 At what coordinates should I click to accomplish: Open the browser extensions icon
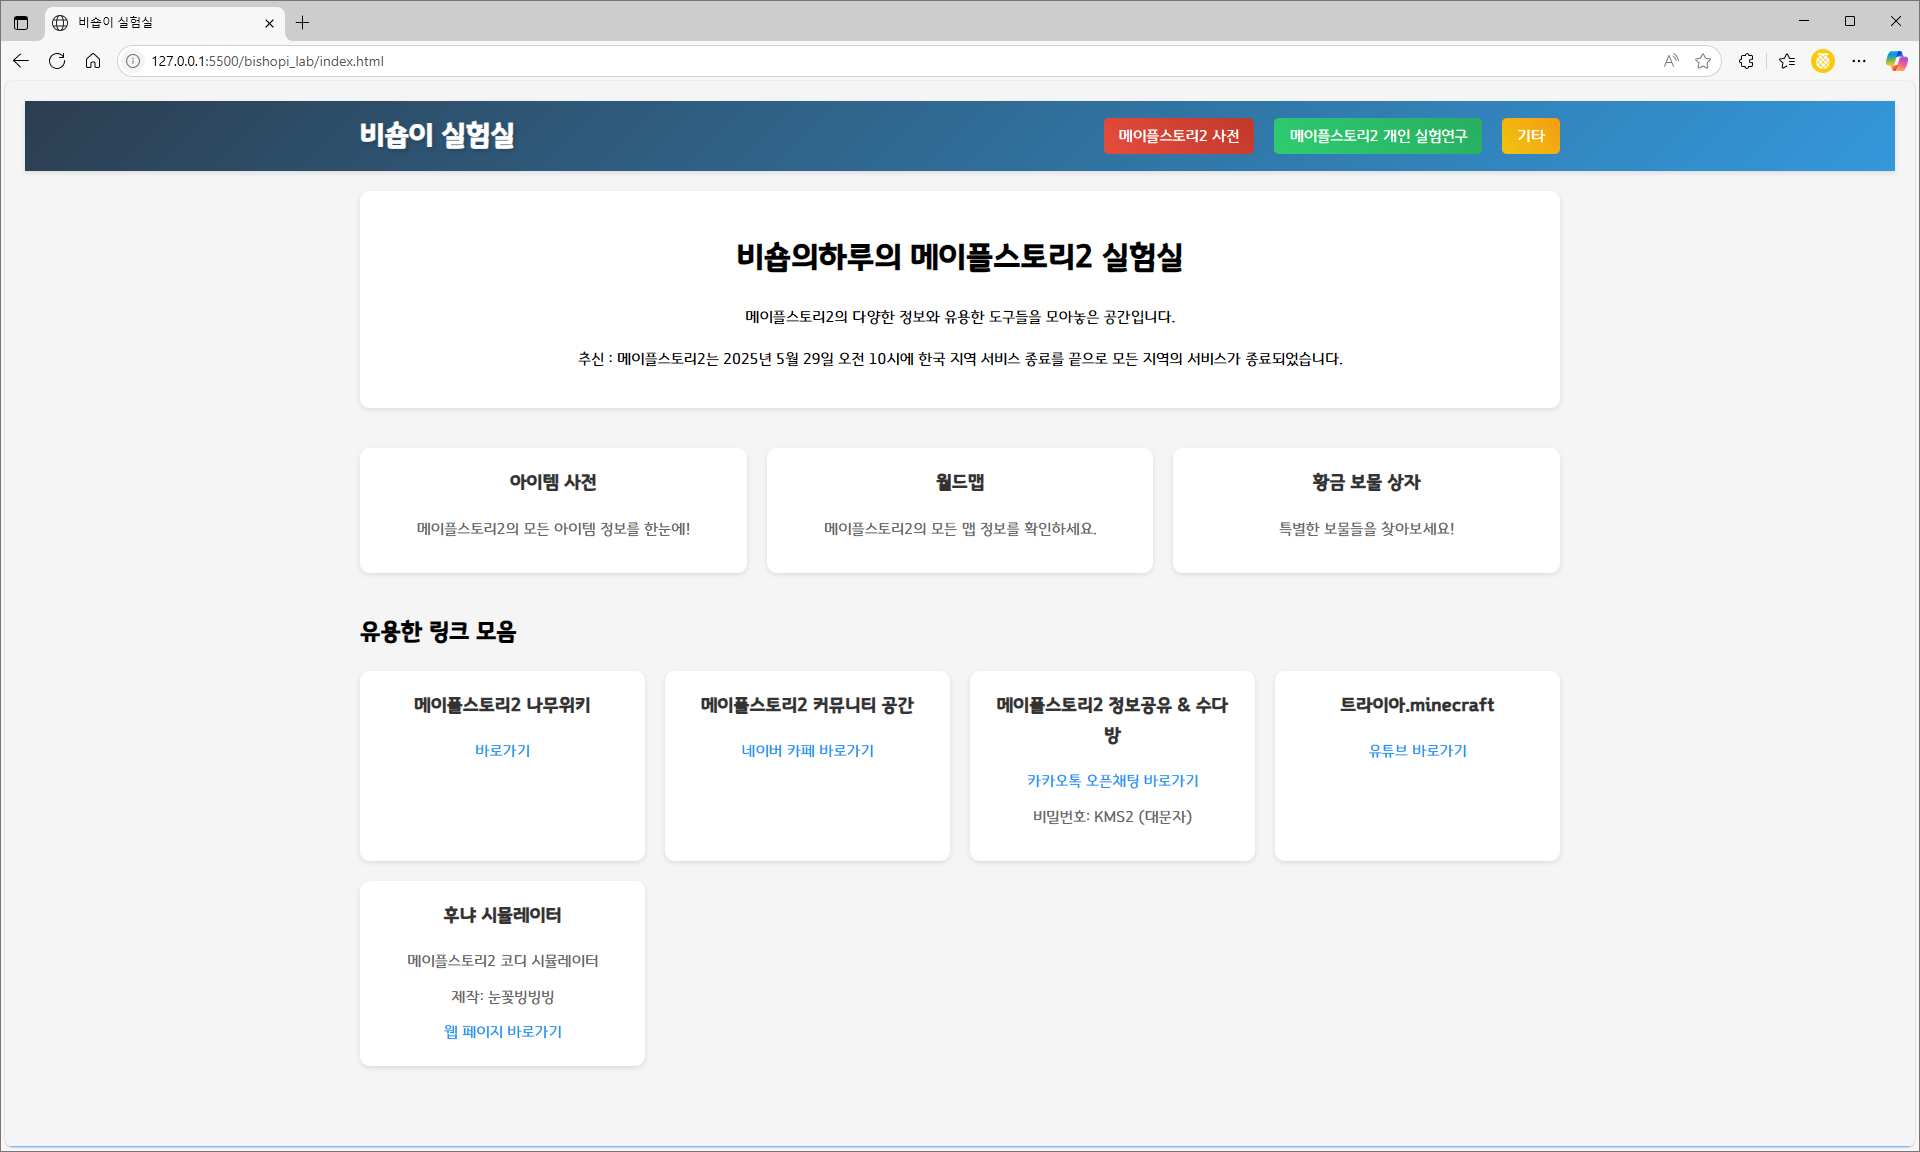coord(1746,61)
